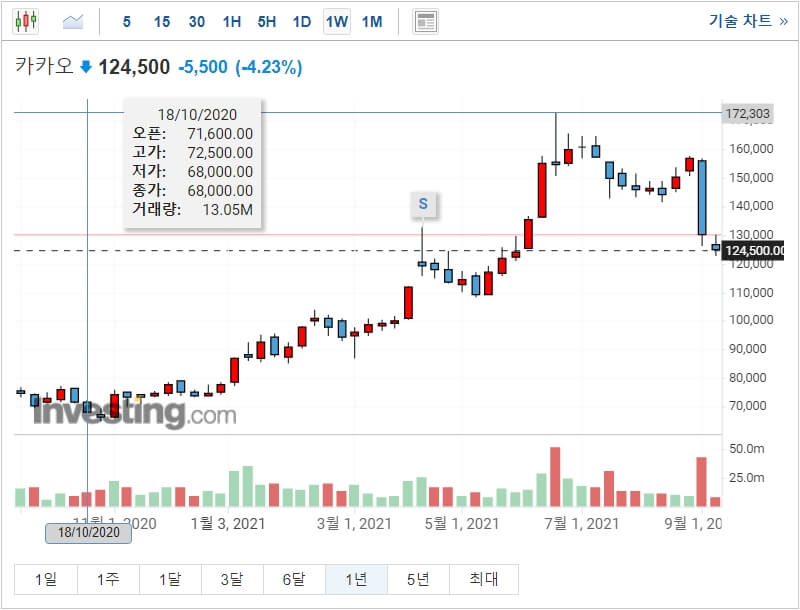Choose the 최대 time range
This screenshot has width=800, height=610.
pos(484,579)
